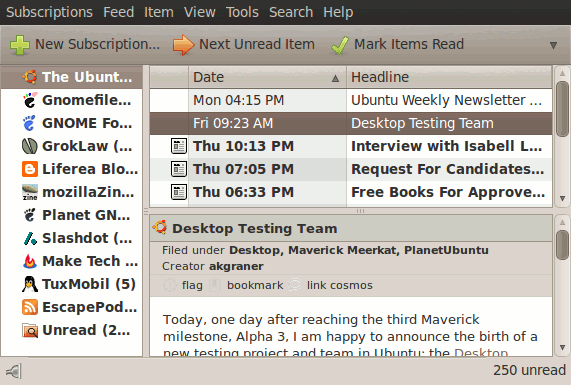
Task: Select the TuxMobil penguin icon
Action: tap(29, 284)
